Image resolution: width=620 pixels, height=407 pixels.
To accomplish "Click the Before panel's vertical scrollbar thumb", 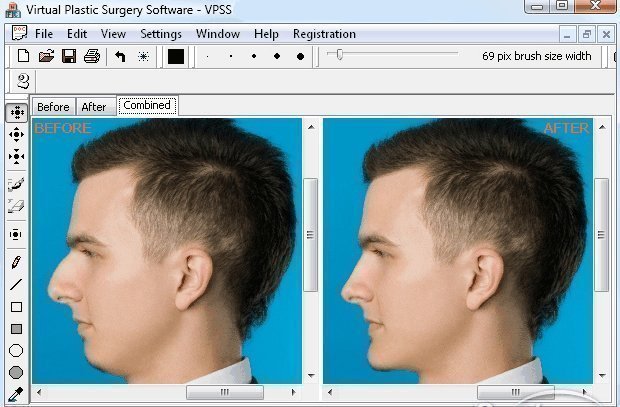I will point(310,236).
